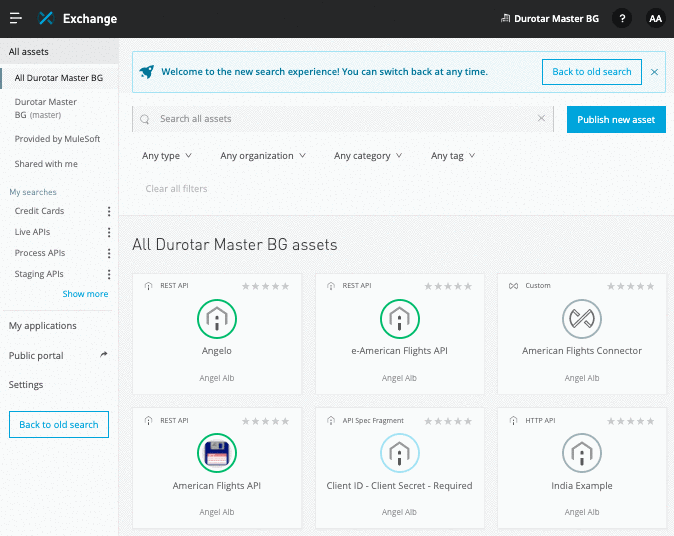Click the Public portal external arrow icon
The height and width of the screenshot is (536, 674).
(x=104, y=355)
